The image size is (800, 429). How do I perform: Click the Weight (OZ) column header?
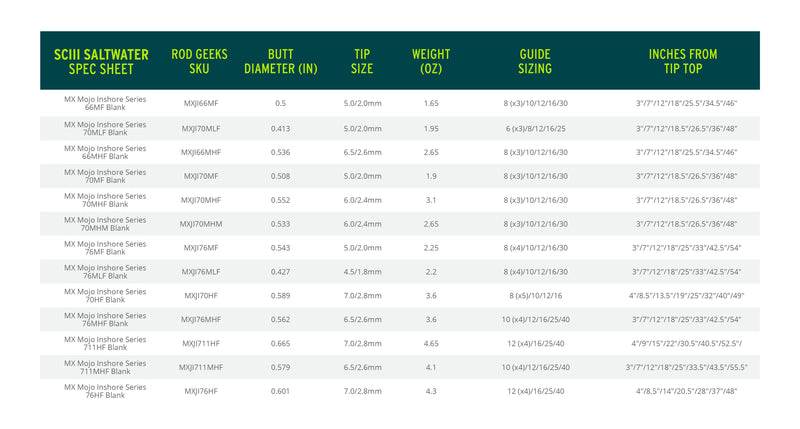click(x=431, y=61)
